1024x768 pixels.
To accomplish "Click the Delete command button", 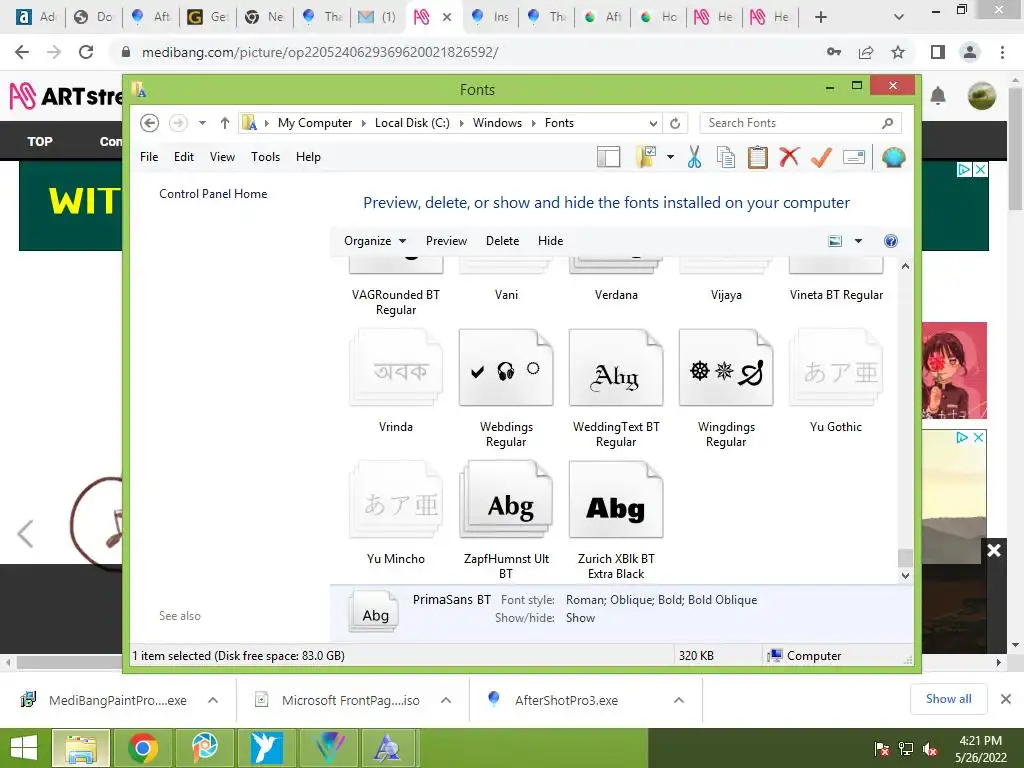I will 502,241.
